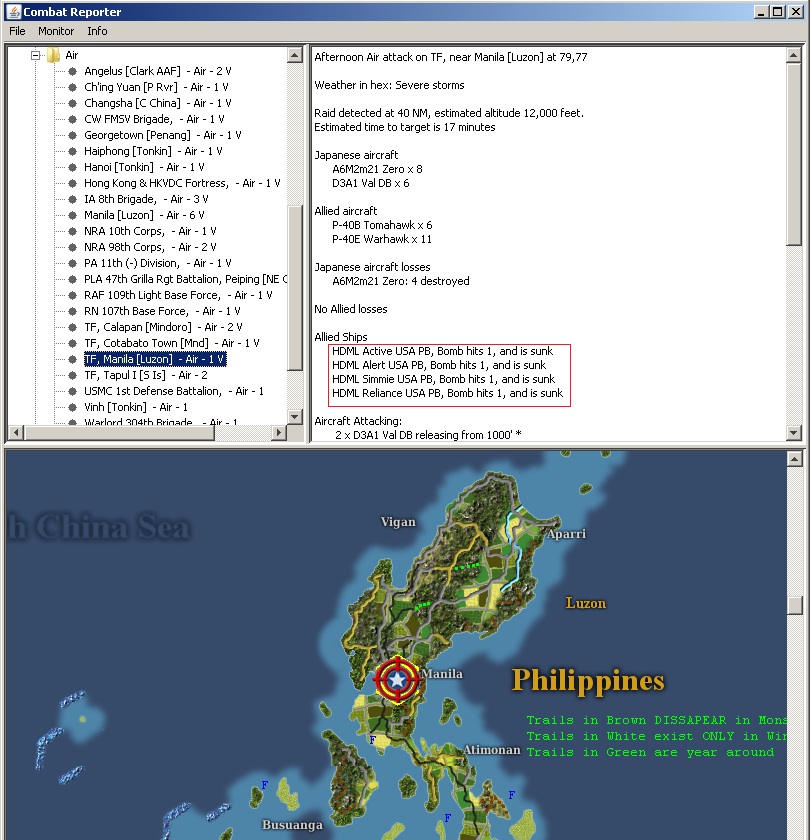Click tree panel vertical scrollbar thumb

[295, 288]
